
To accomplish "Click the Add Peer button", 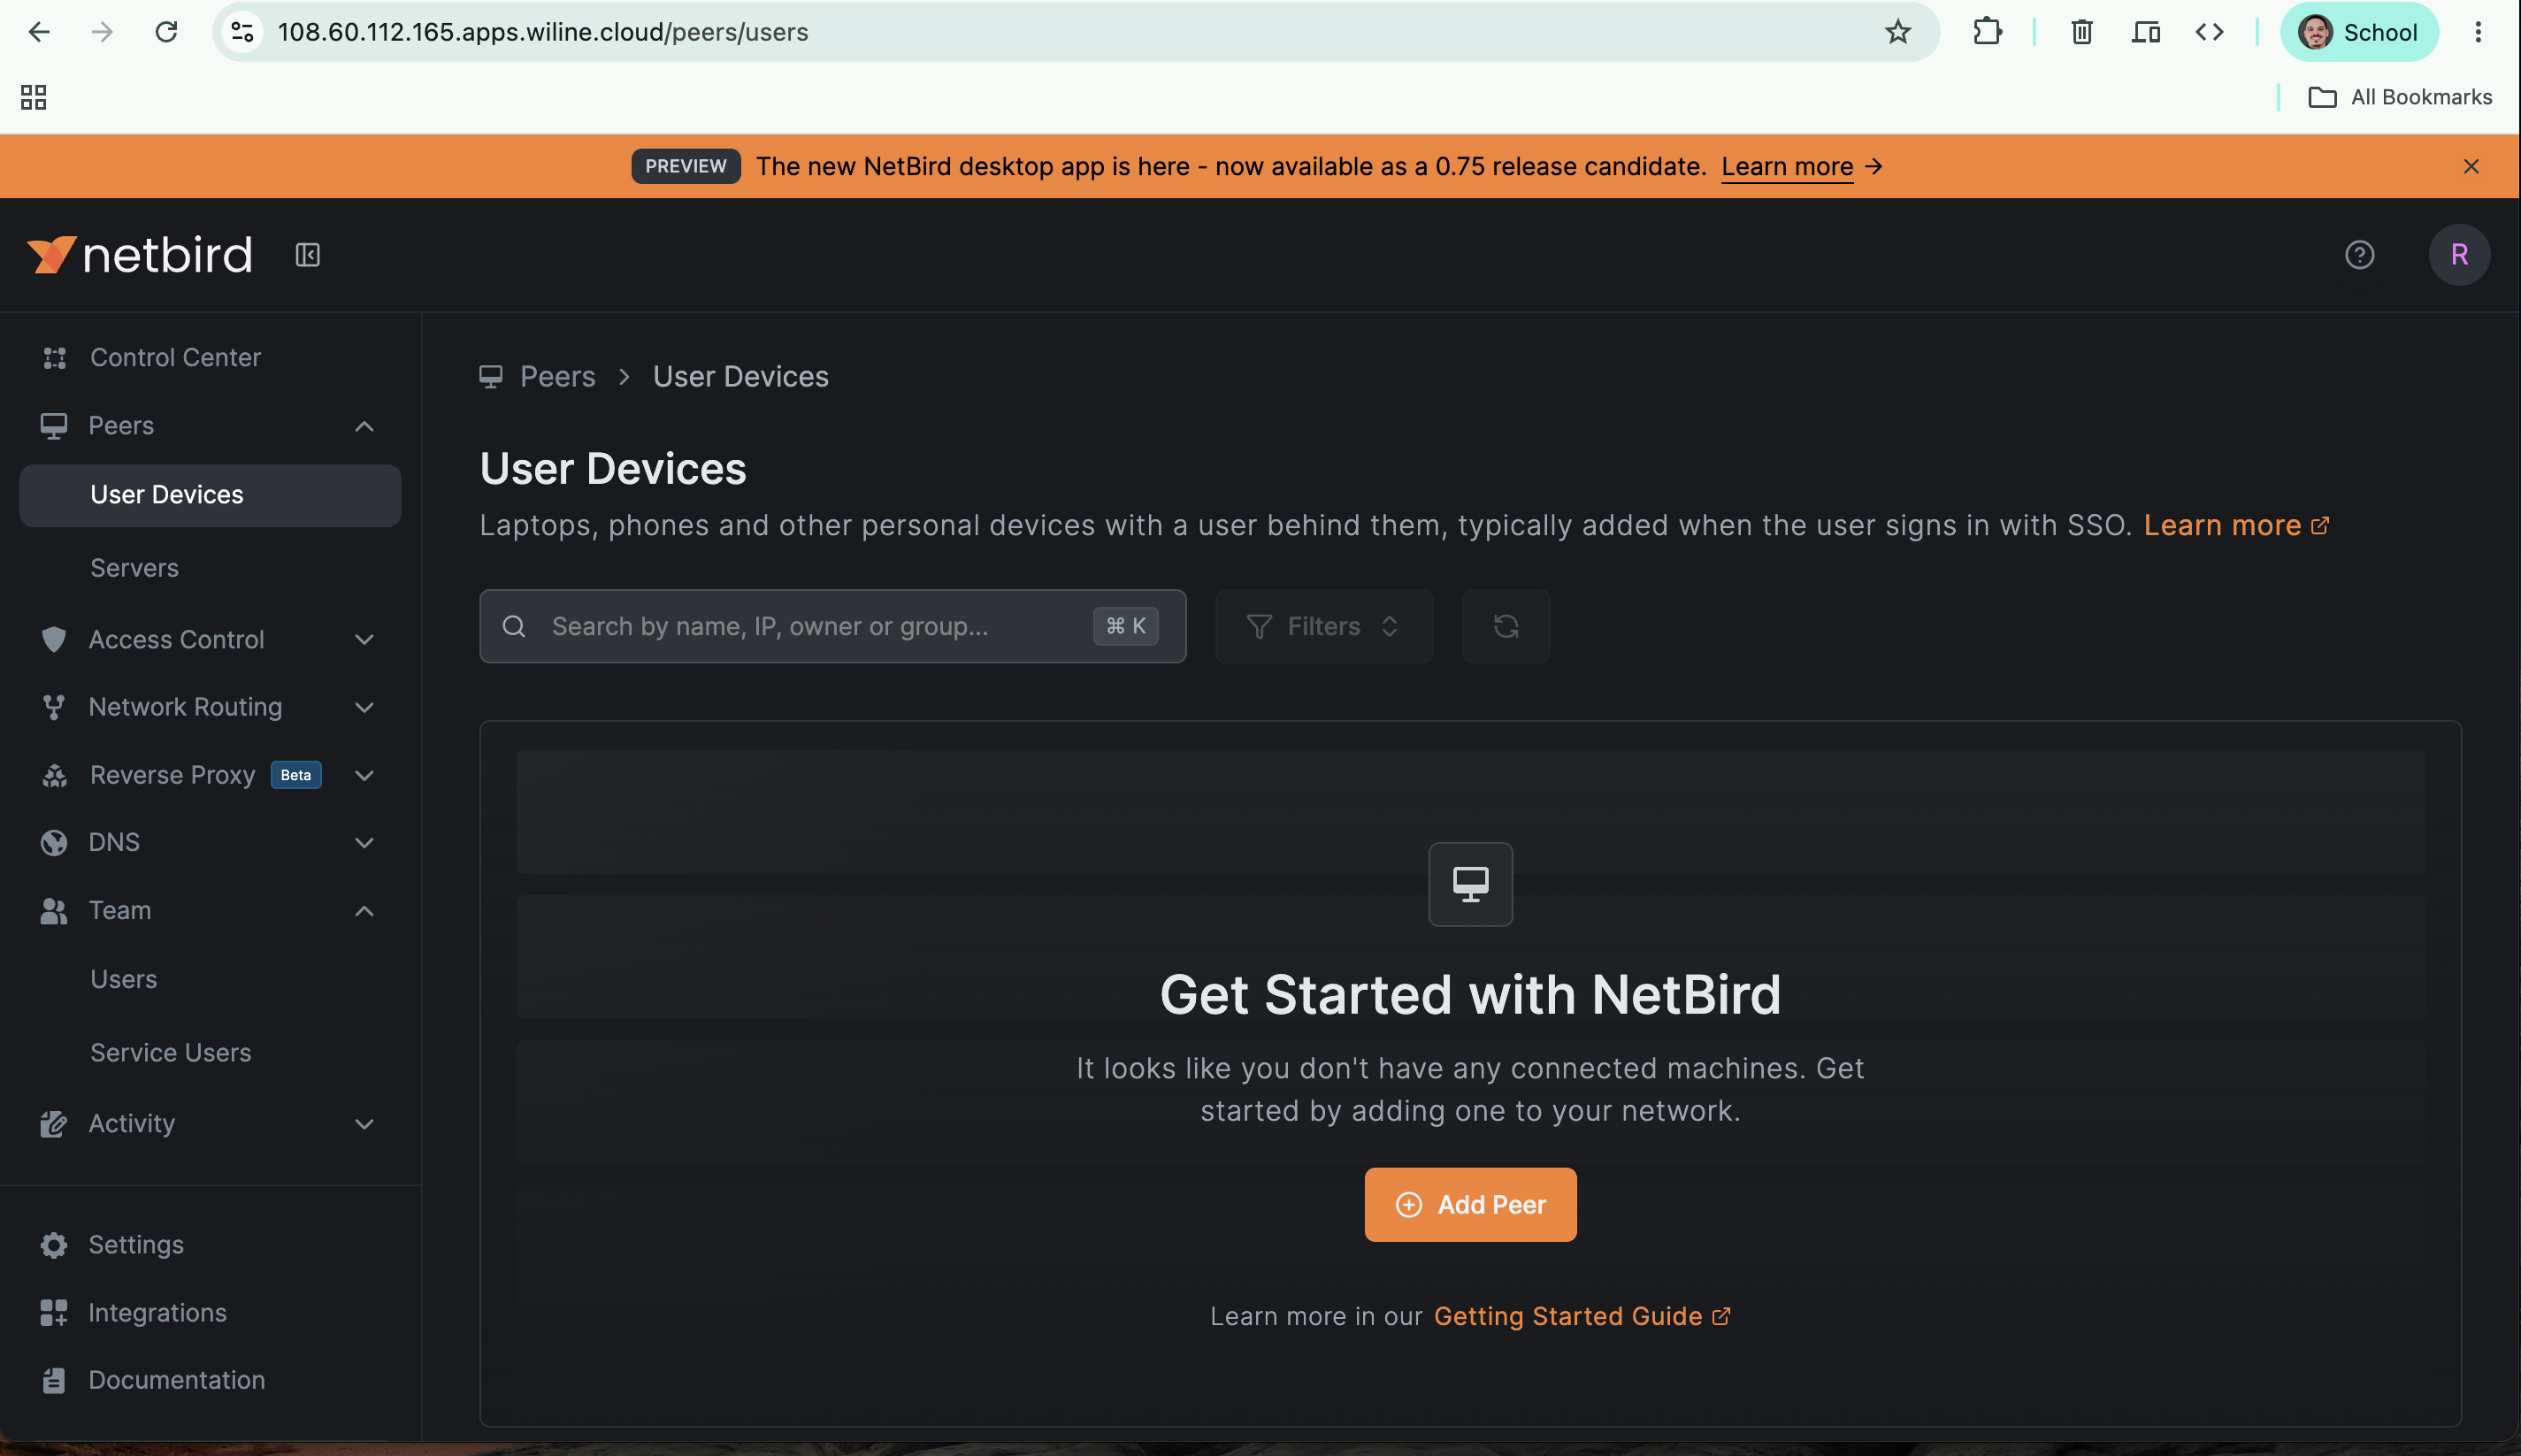I will click(1470, 1204).
